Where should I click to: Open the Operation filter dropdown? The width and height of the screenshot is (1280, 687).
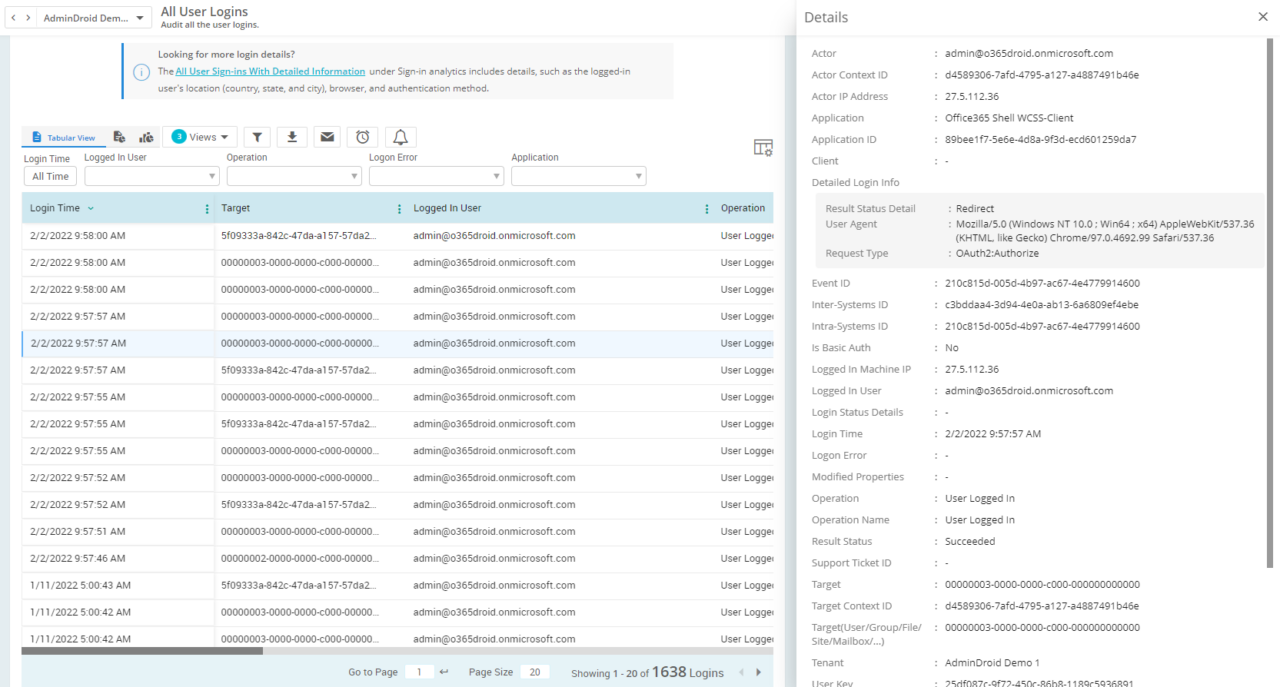coord(293,175)
